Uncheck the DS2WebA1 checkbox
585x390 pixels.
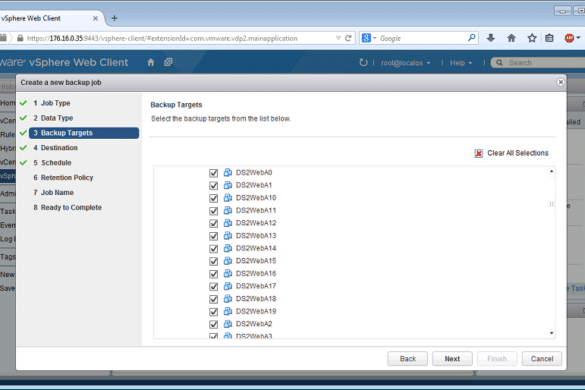tap(213, 185)
